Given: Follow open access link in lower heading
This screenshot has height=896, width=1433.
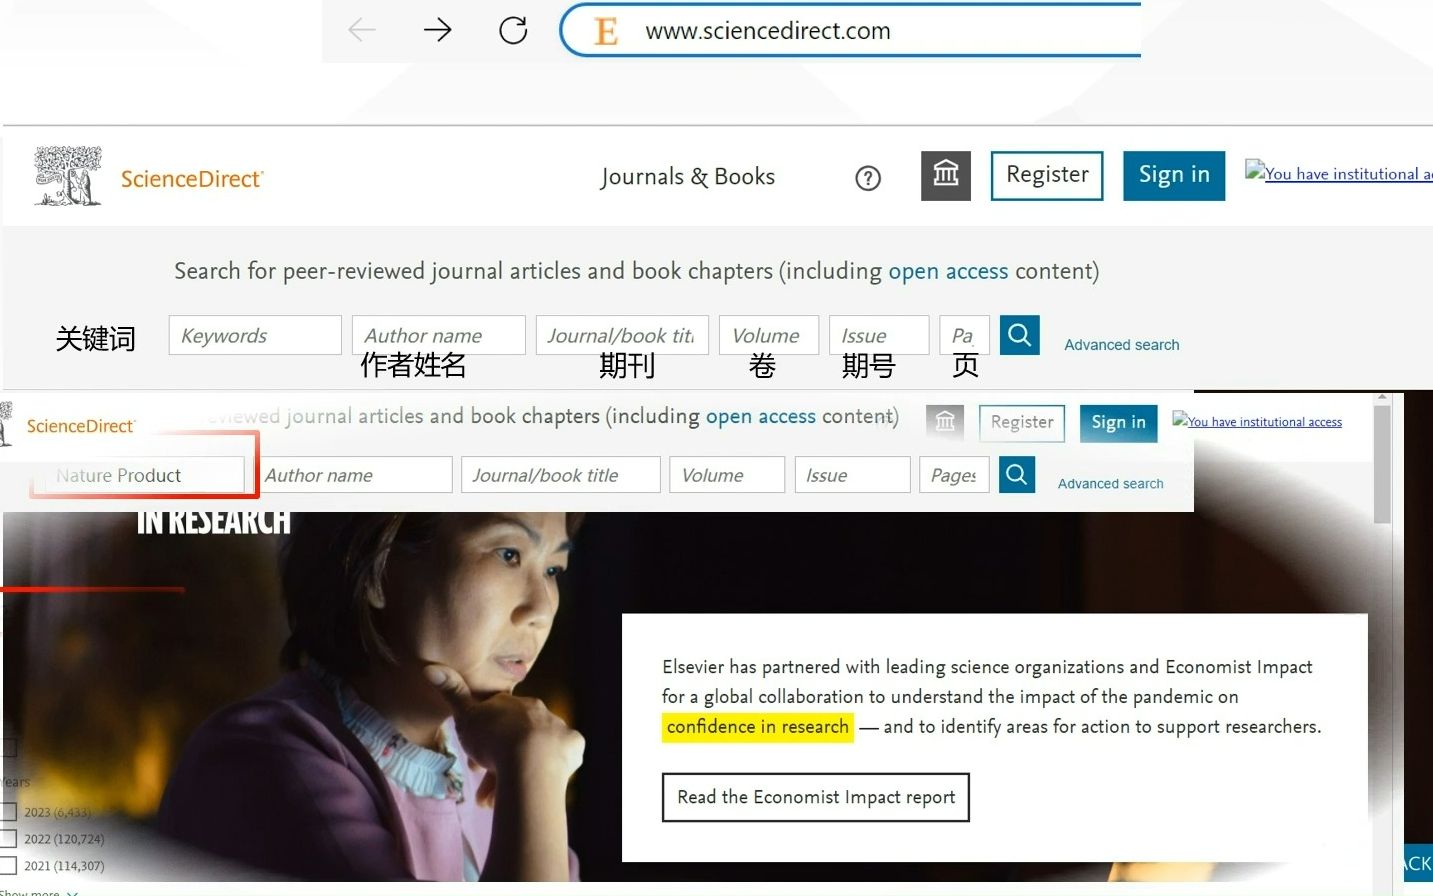Looking at the screenshot, I should tap(761, 416).
